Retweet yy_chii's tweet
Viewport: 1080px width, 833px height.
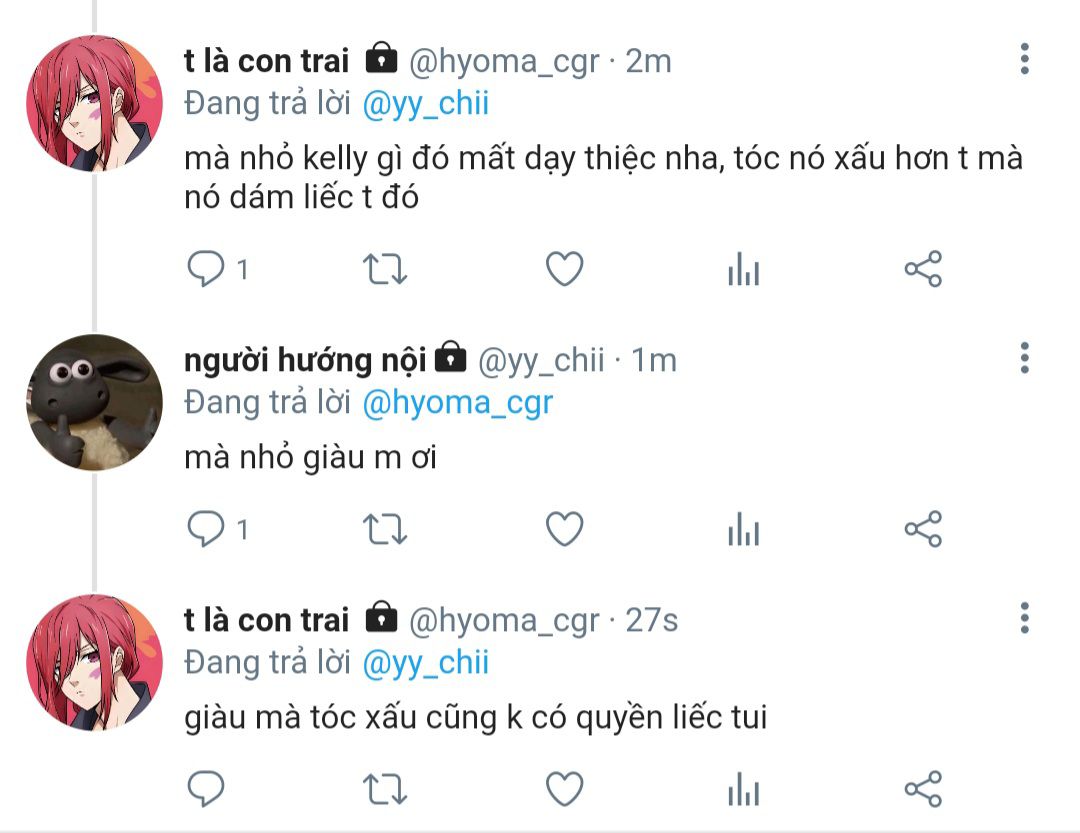(x=385, y=529)
